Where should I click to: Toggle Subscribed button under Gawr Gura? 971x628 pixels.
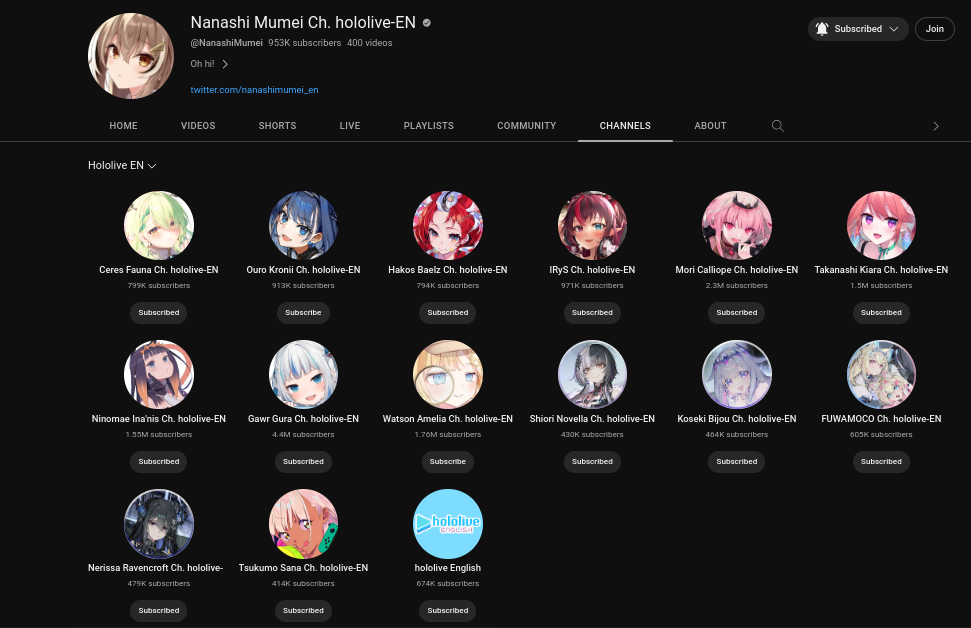pyautogui.click(x=303, y=462)
